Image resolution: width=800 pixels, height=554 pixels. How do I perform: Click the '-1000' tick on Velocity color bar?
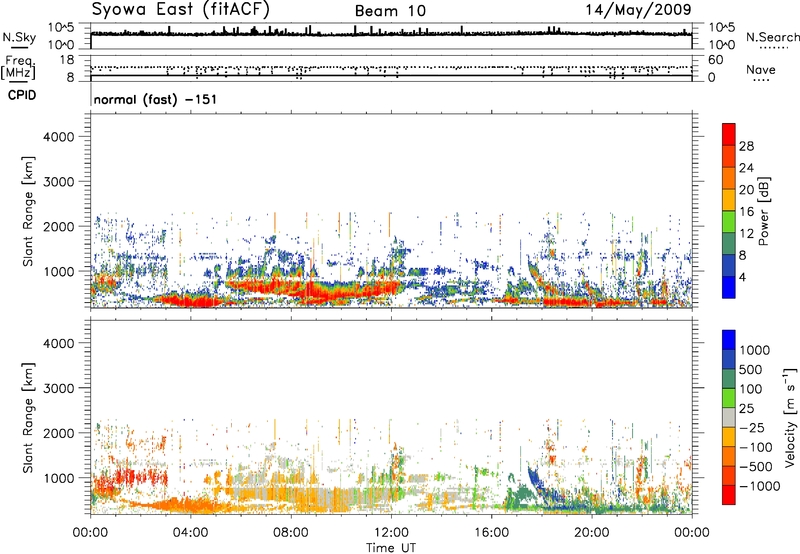click(x=760, y=486)
